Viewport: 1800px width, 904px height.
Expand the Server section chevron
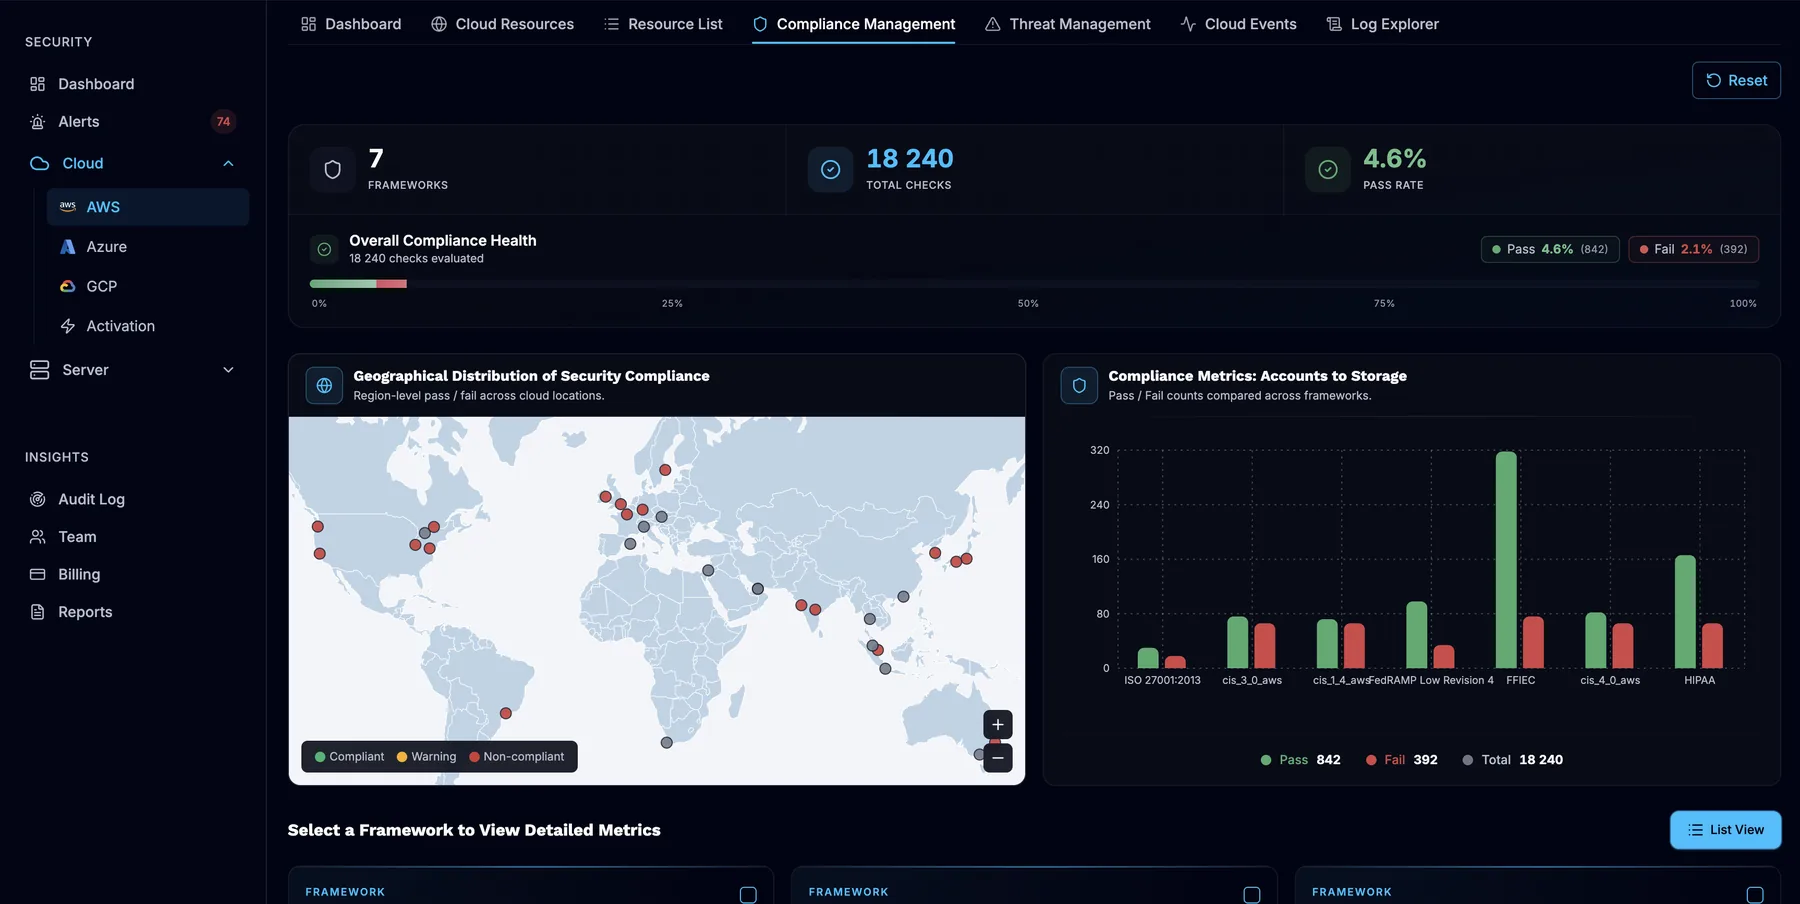[x=228, y=370]
